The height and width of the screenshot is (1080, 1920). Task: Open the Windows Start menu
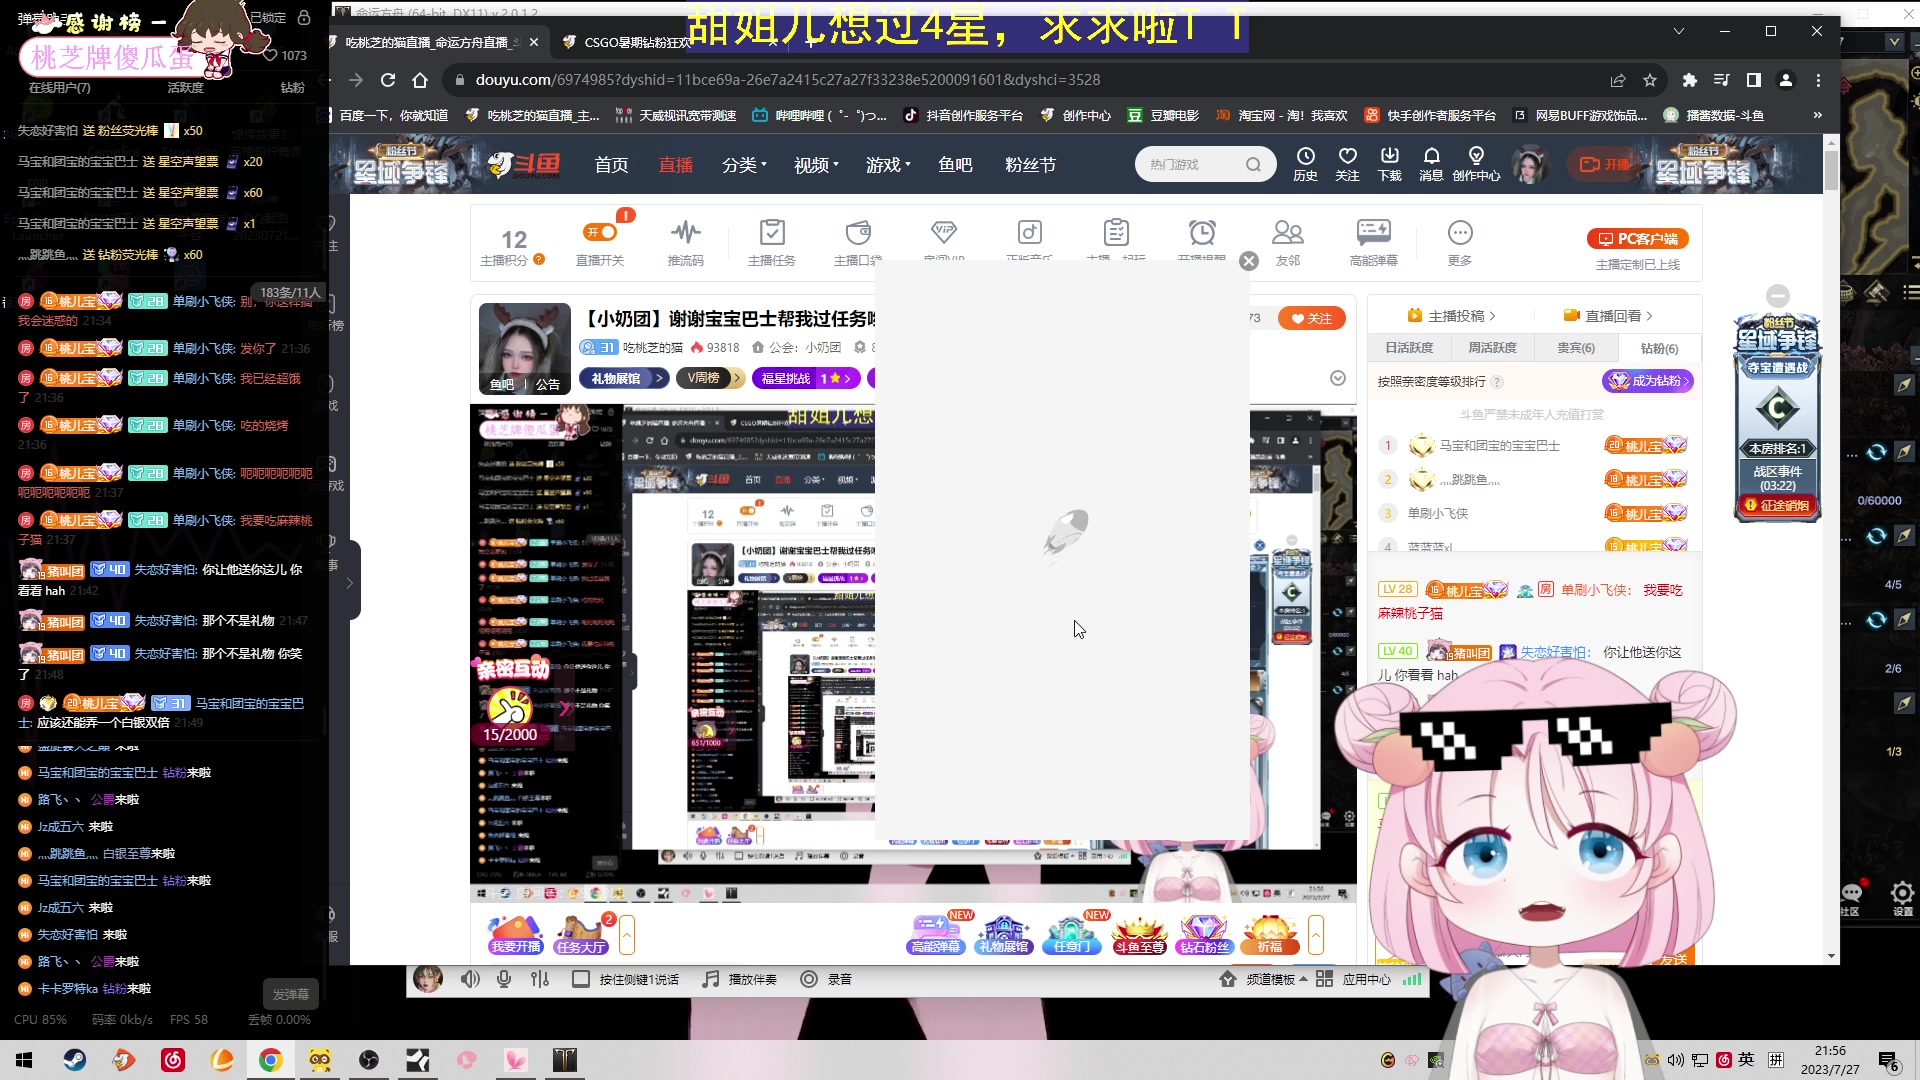tap(24, 1060)
